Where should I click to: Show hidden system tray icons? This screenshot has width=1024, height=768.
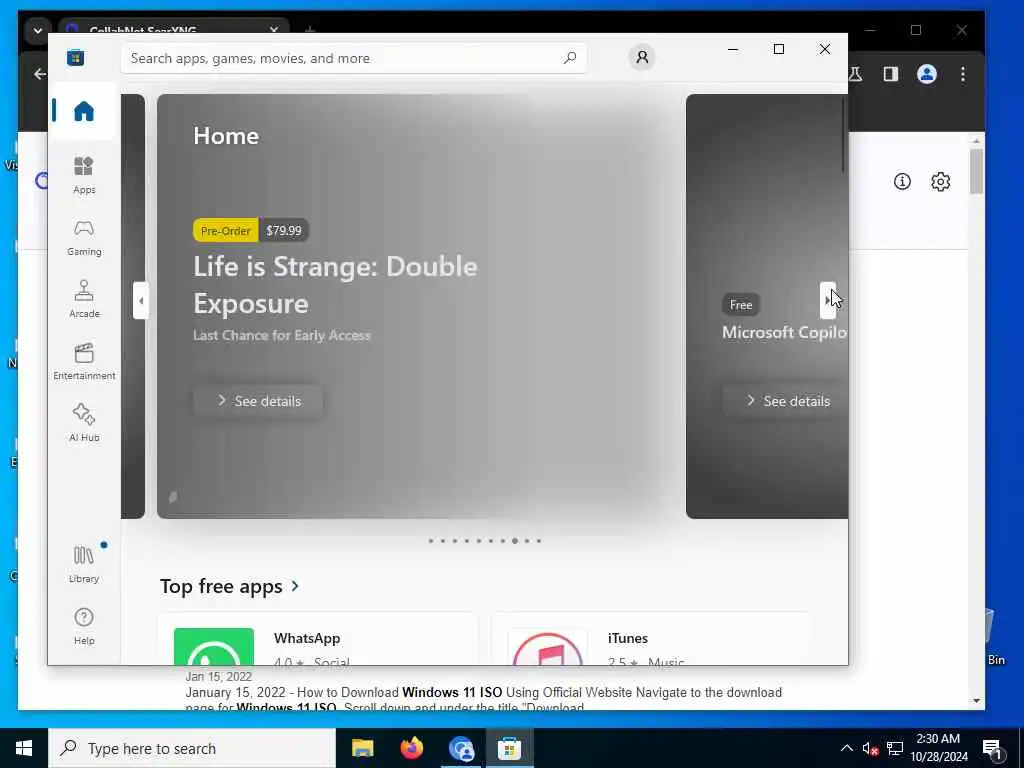pos(846,748)
